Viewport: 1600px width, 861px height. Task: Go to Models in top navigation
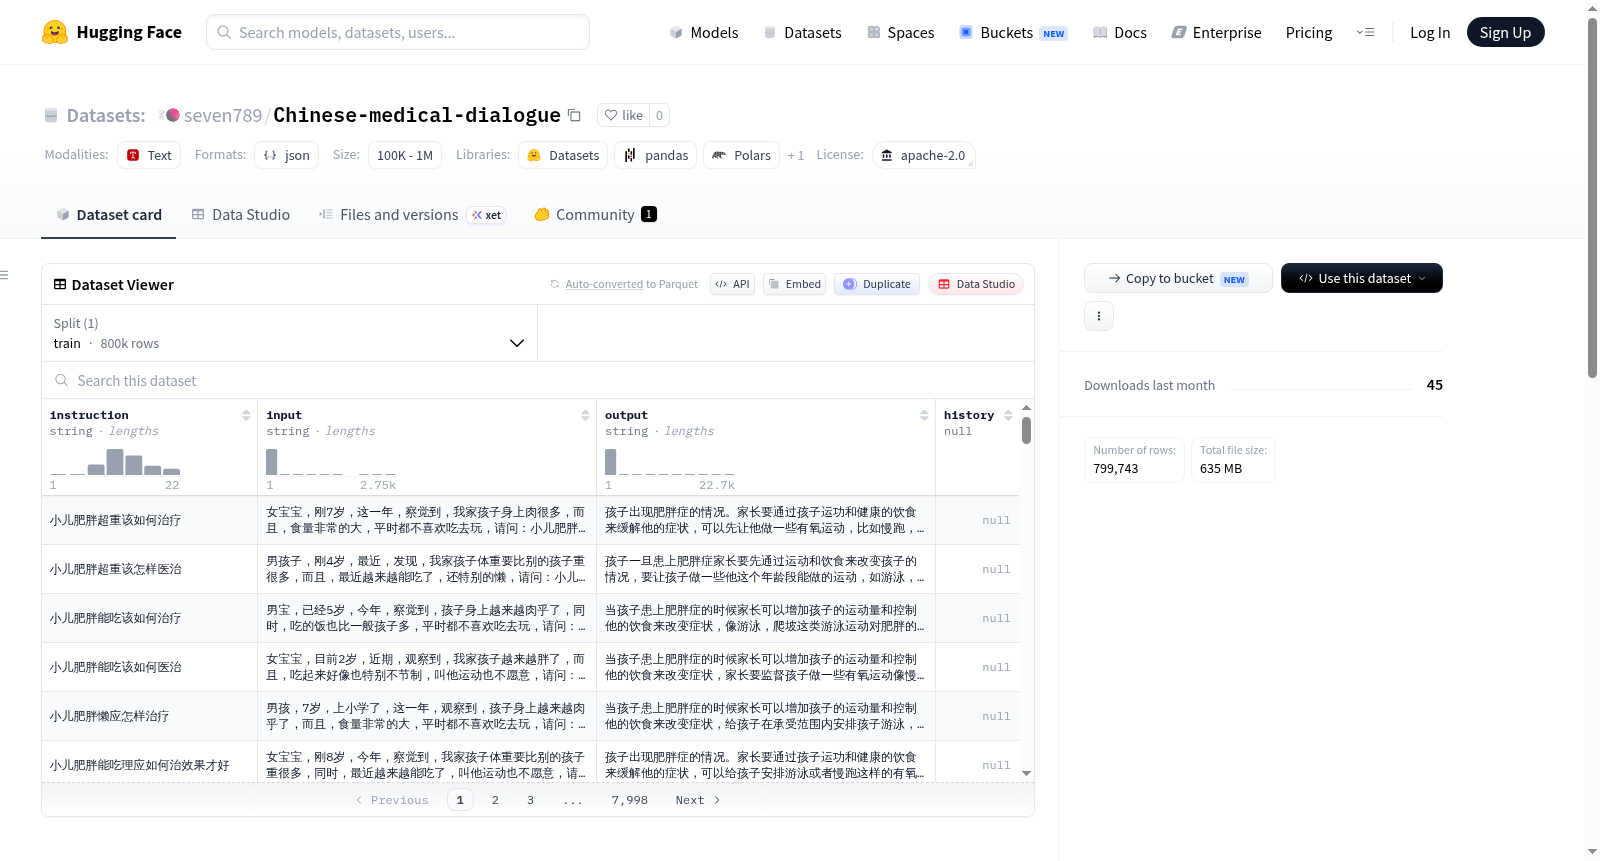click(x=704, y=32)
